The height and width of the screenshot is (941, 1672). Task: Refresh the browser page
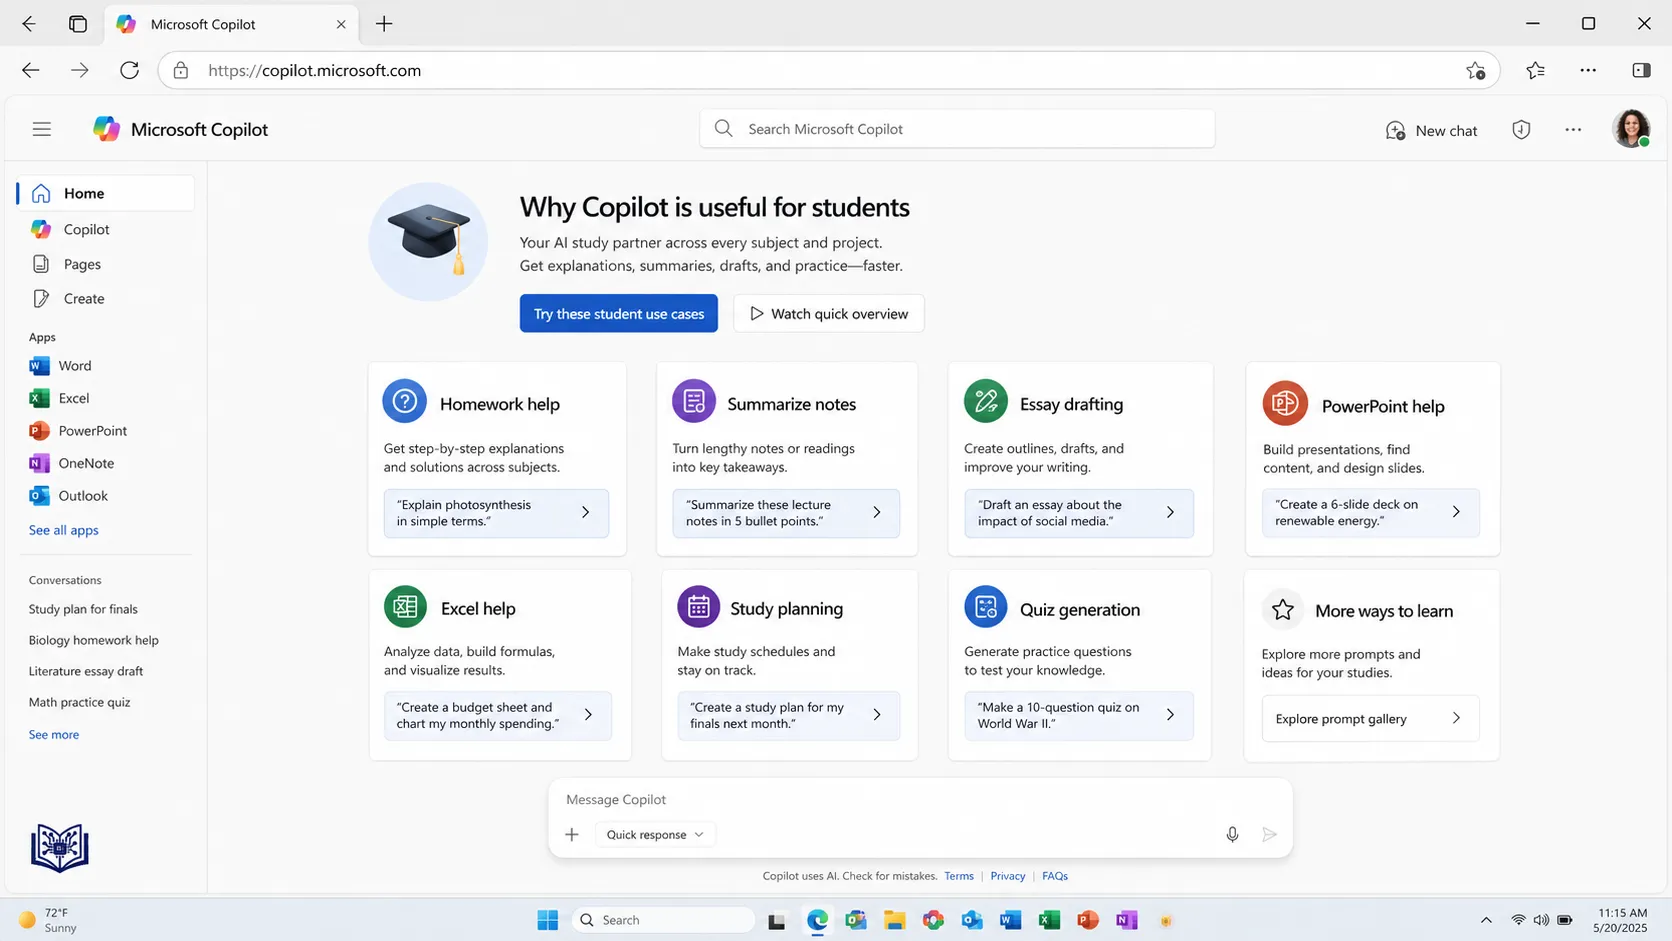point(129,70)
